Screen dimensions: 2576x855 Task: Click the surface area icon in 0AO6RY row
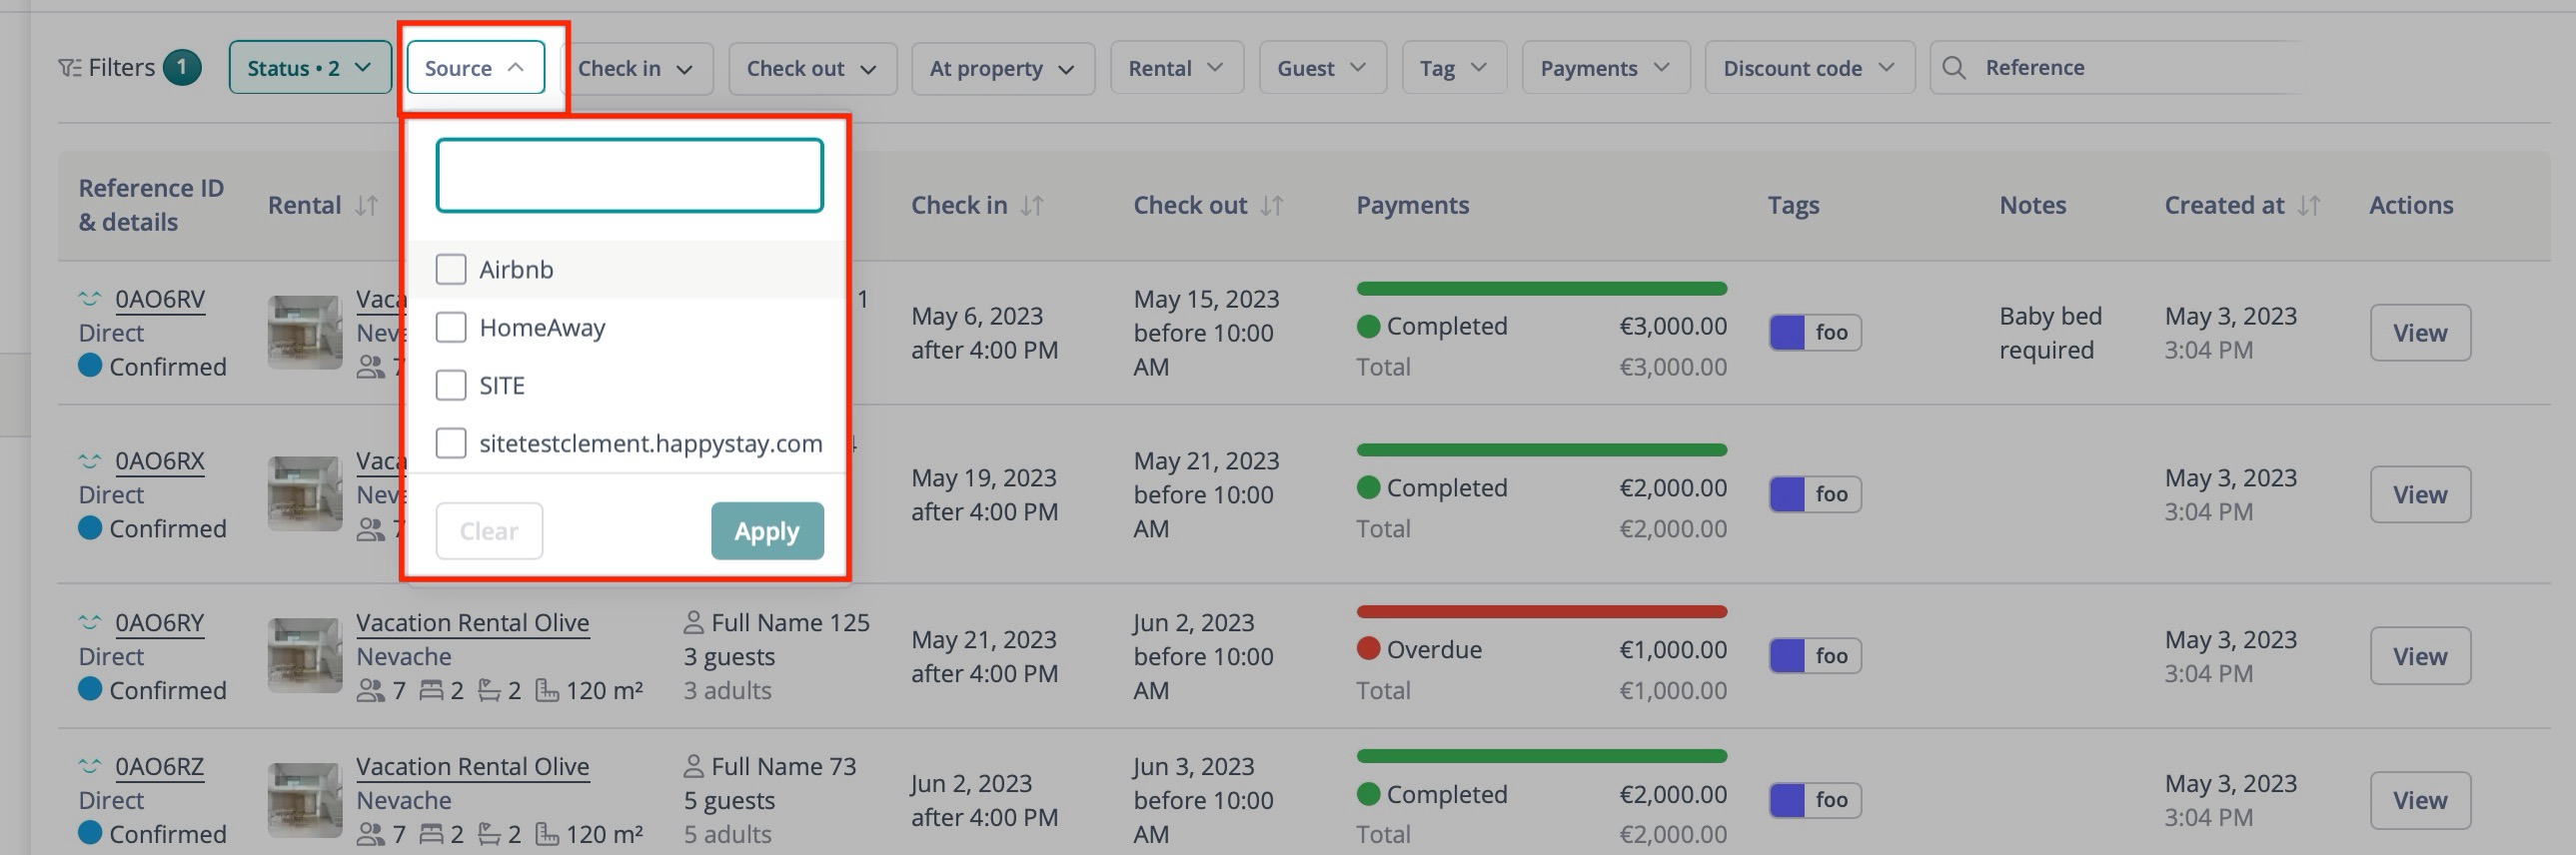tap(547, 691)
